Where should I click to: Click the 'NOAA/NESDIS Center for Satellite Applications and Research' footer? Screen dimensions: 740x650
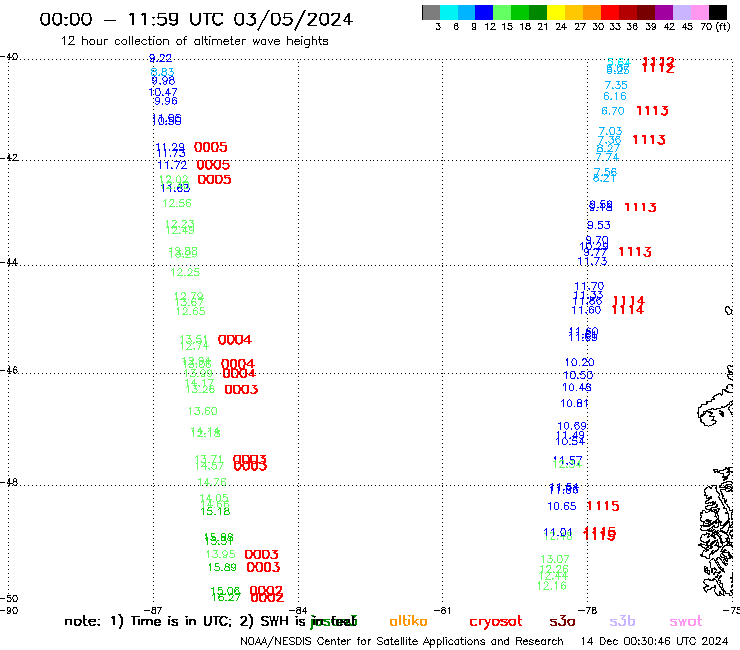click(x=402, y=641)
